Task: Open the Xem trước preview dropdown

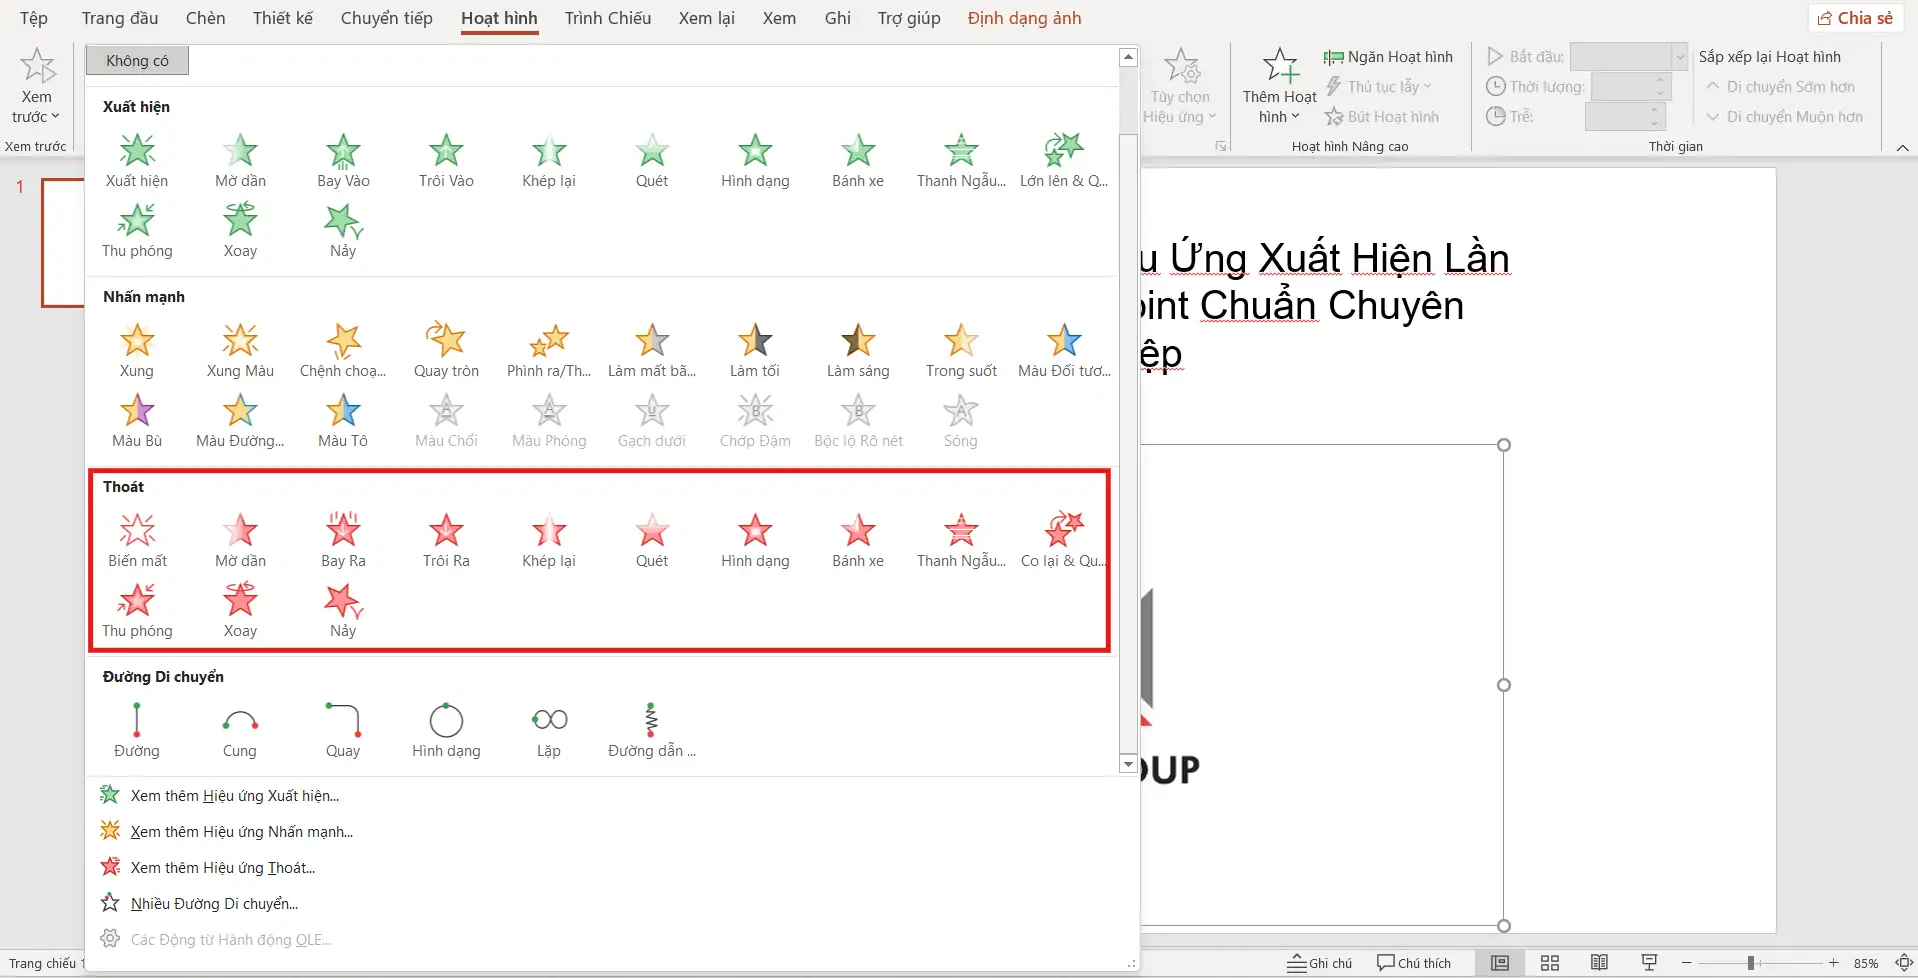Action: pyautogui.click(x=36, y=116)
